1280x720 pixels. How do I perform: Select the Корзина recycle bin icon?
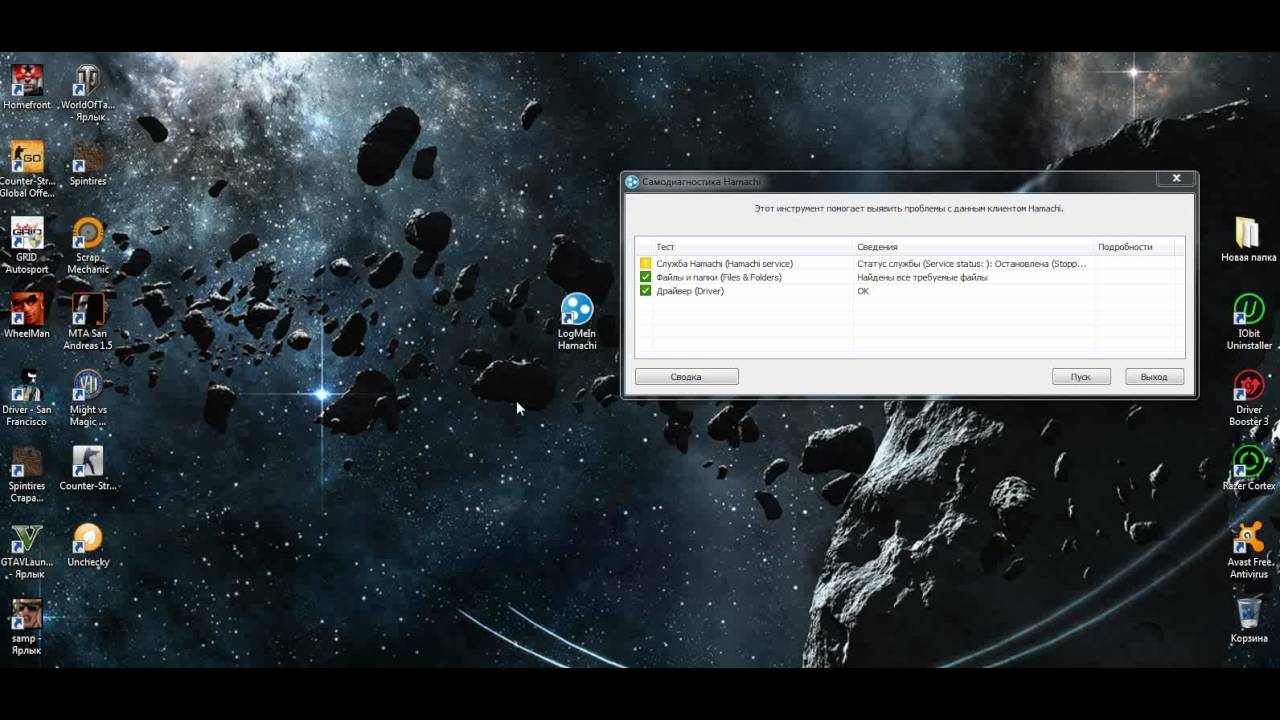(1249, 619)
